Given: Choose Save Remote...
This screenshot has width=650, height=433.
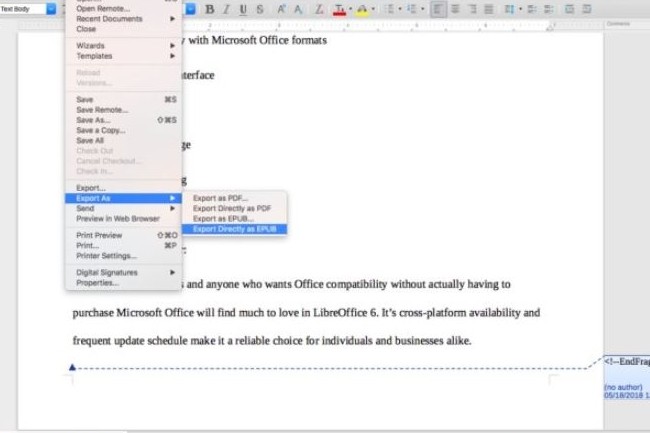Looking at the screenshot, I should coord(124,110).
